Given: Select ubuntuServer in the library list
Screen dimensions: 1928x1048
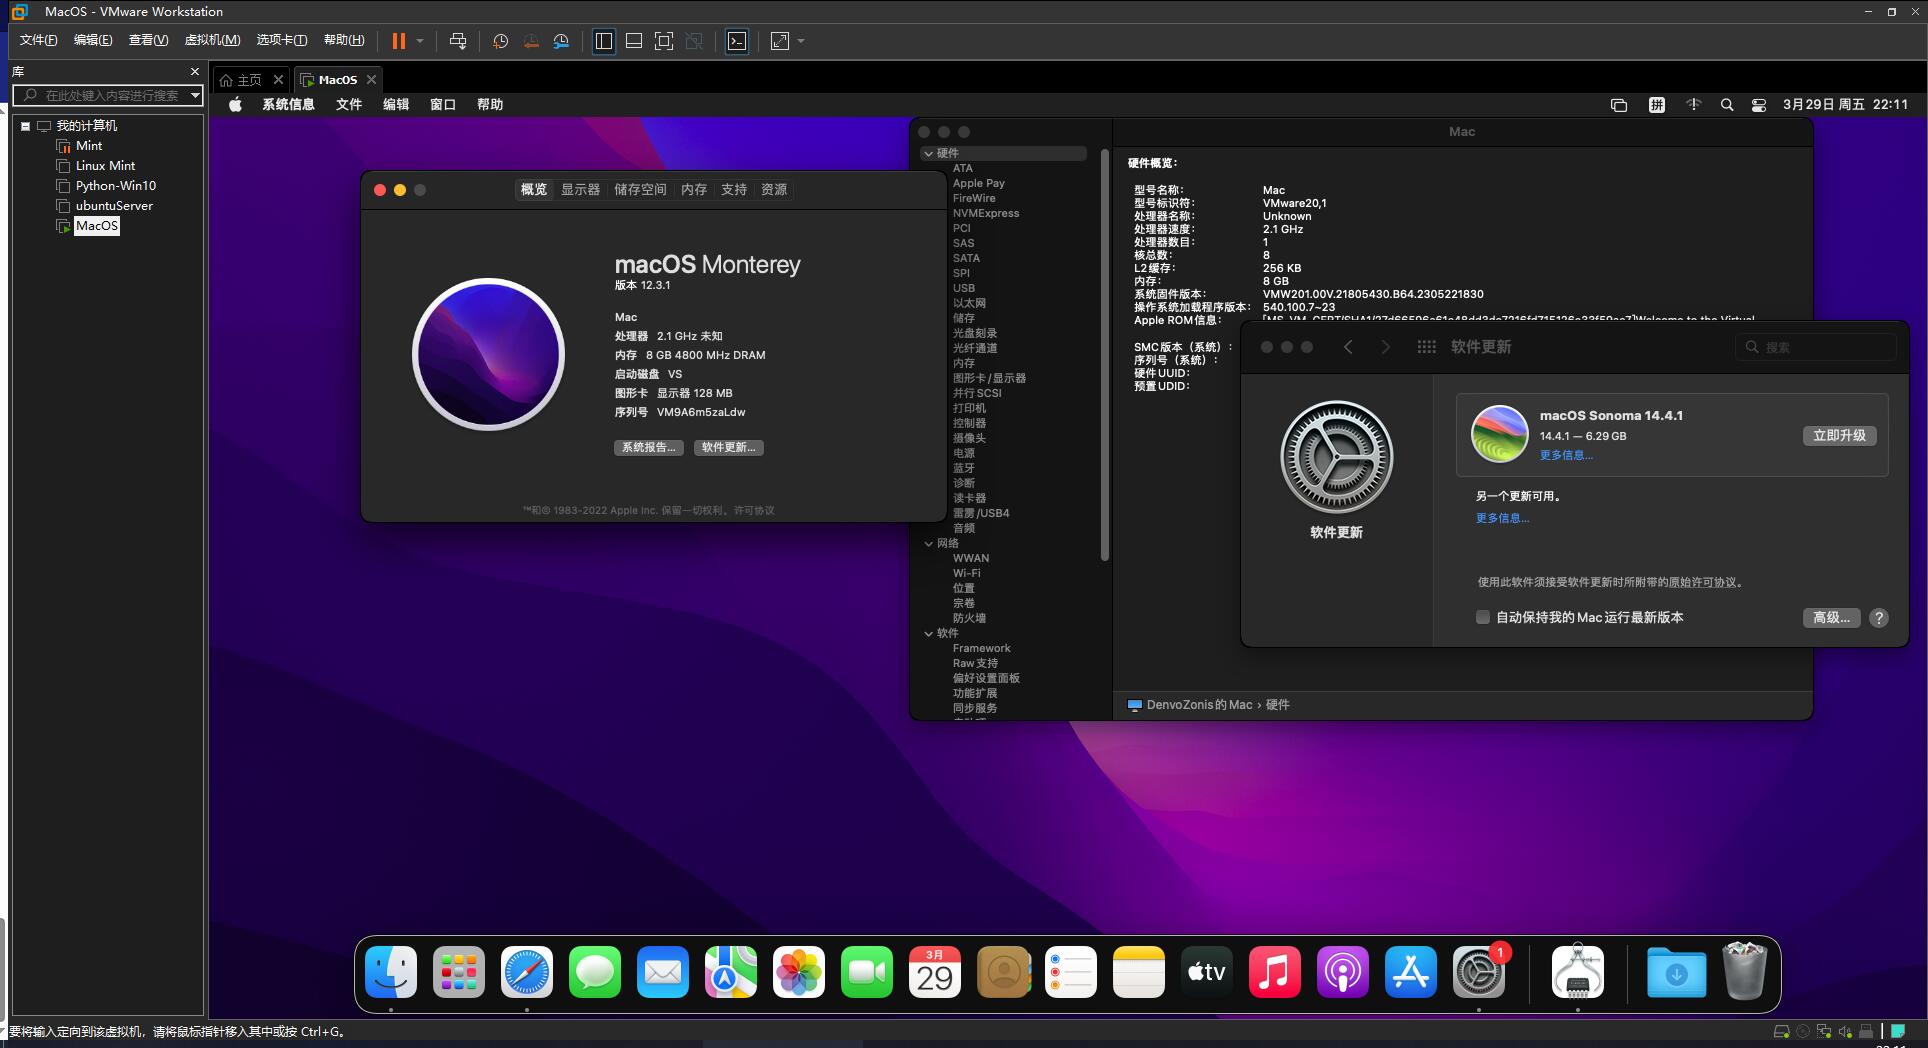Looking at the screenshot, I should [x=114, y=206].
